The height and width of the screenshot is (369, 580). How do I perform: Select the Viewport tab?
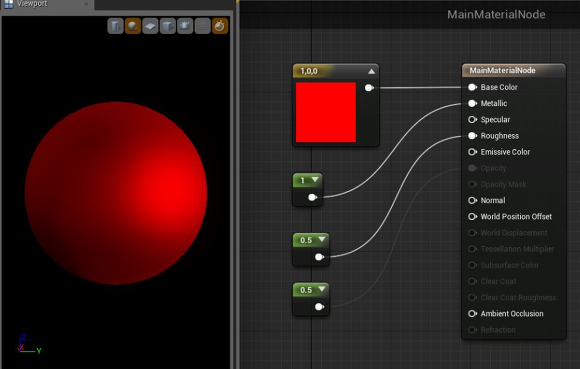pyautogui.click(x=46, y=4)
